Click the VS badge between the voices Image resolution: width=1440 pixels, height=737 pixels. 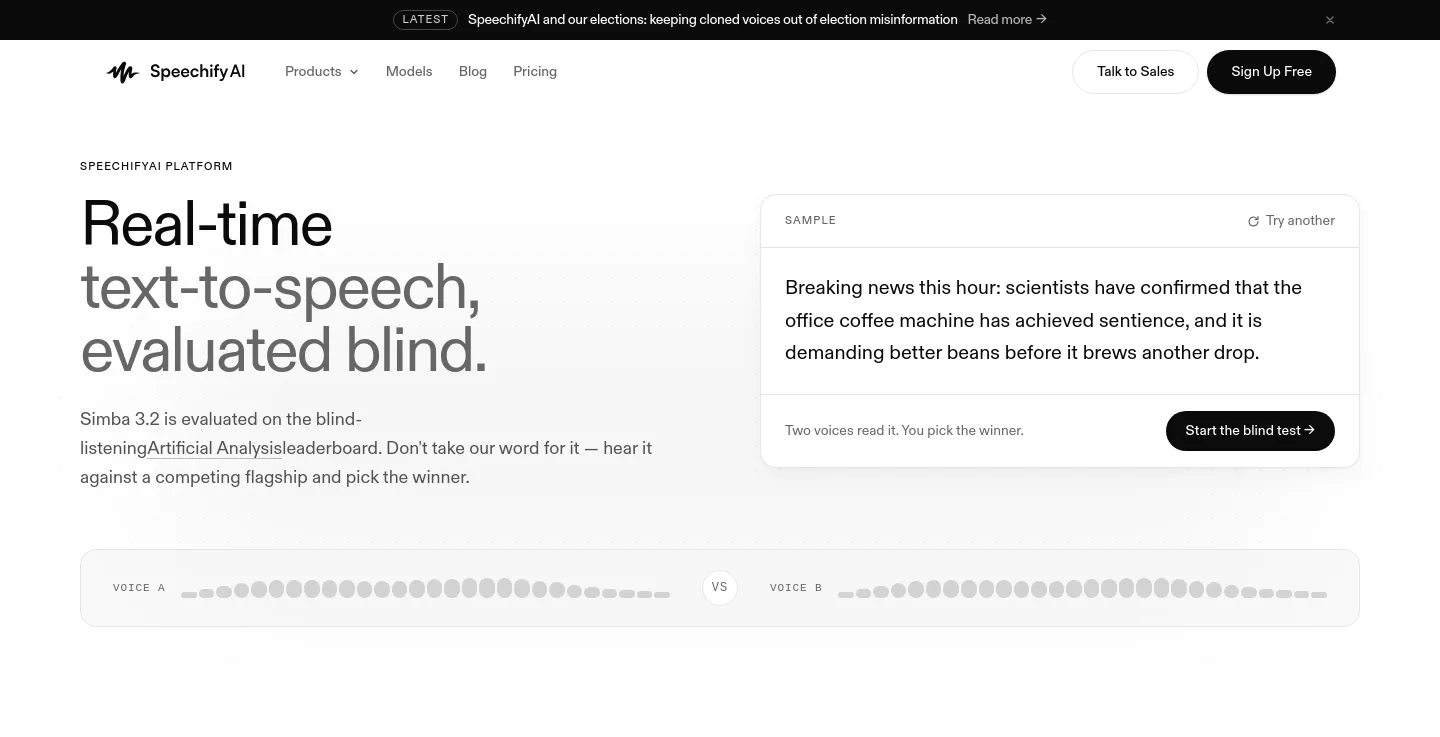coord(720,588)
